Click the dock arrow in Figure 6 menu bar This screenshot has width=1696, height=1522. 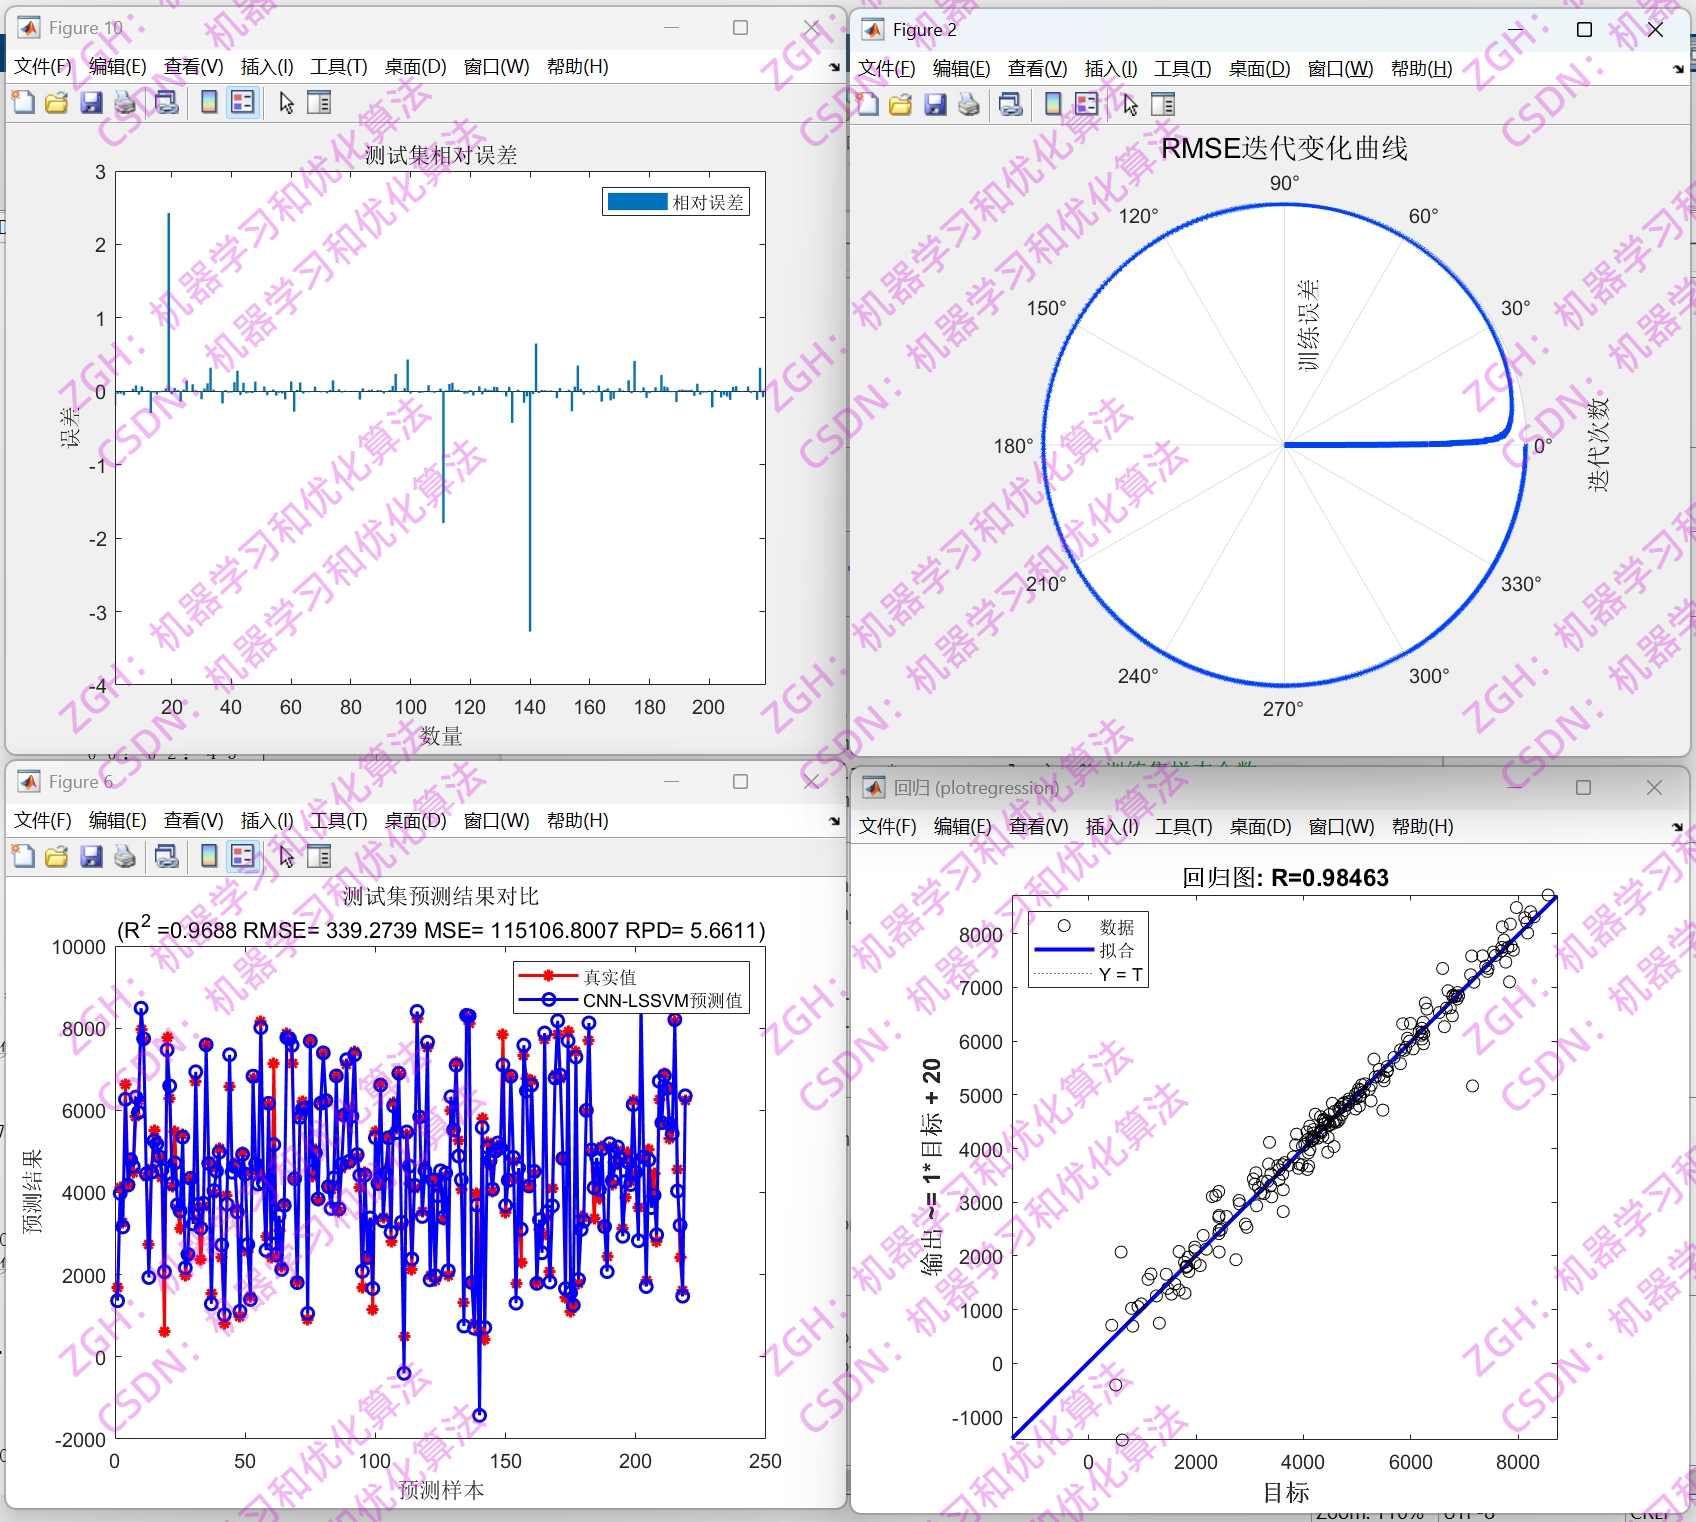point(834,821)
